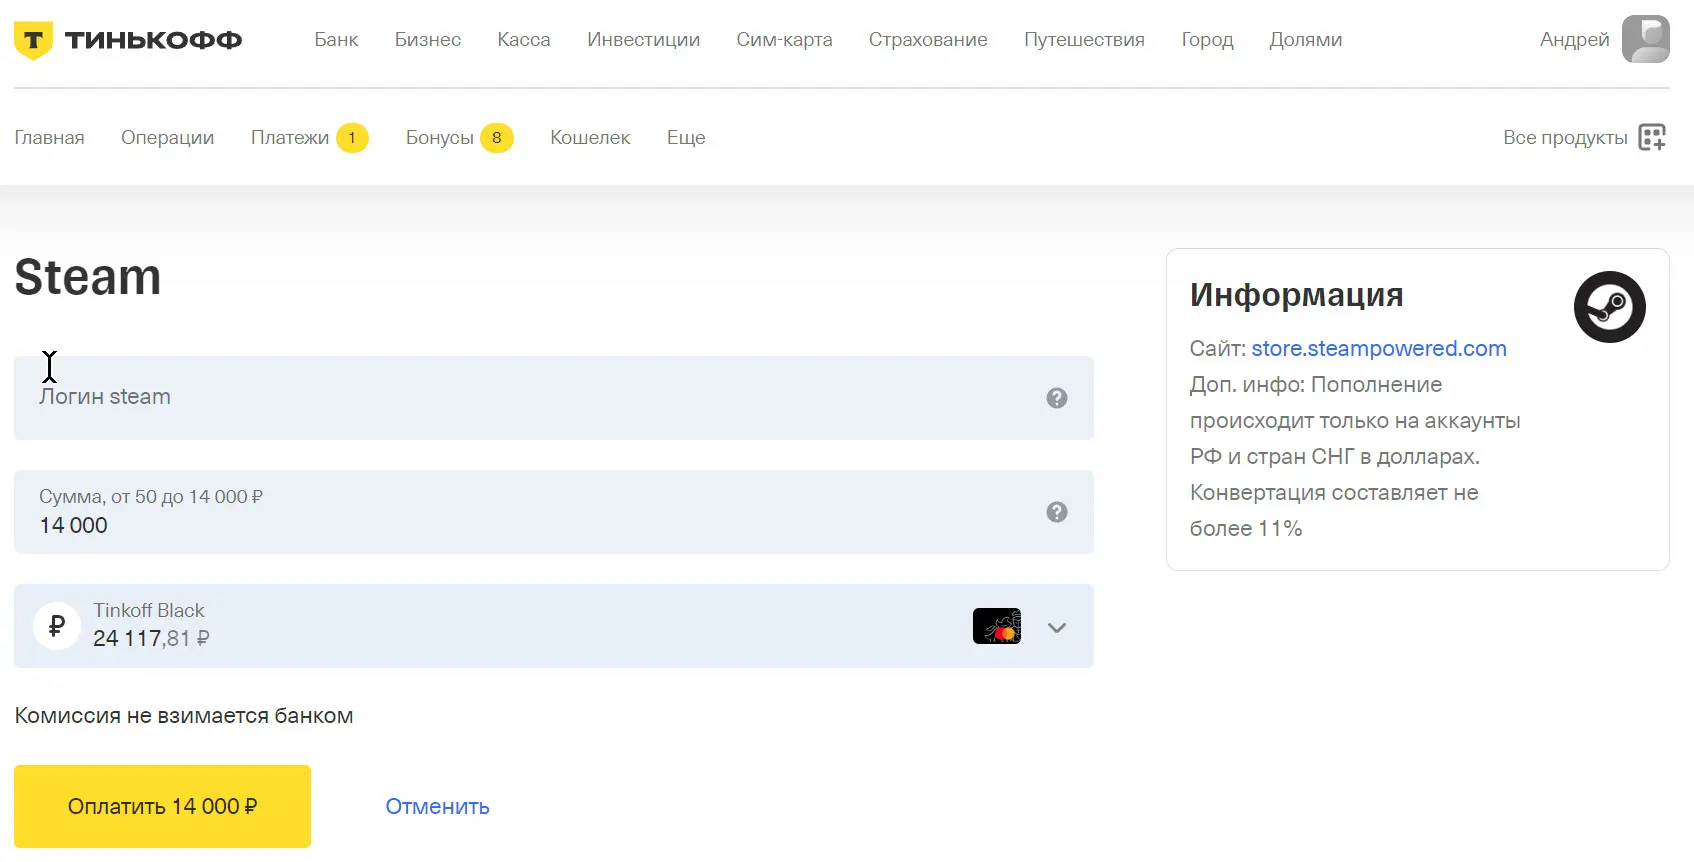Click the Платежи notification badge 1
The image size is (1694, 862).
coord(352,138)
